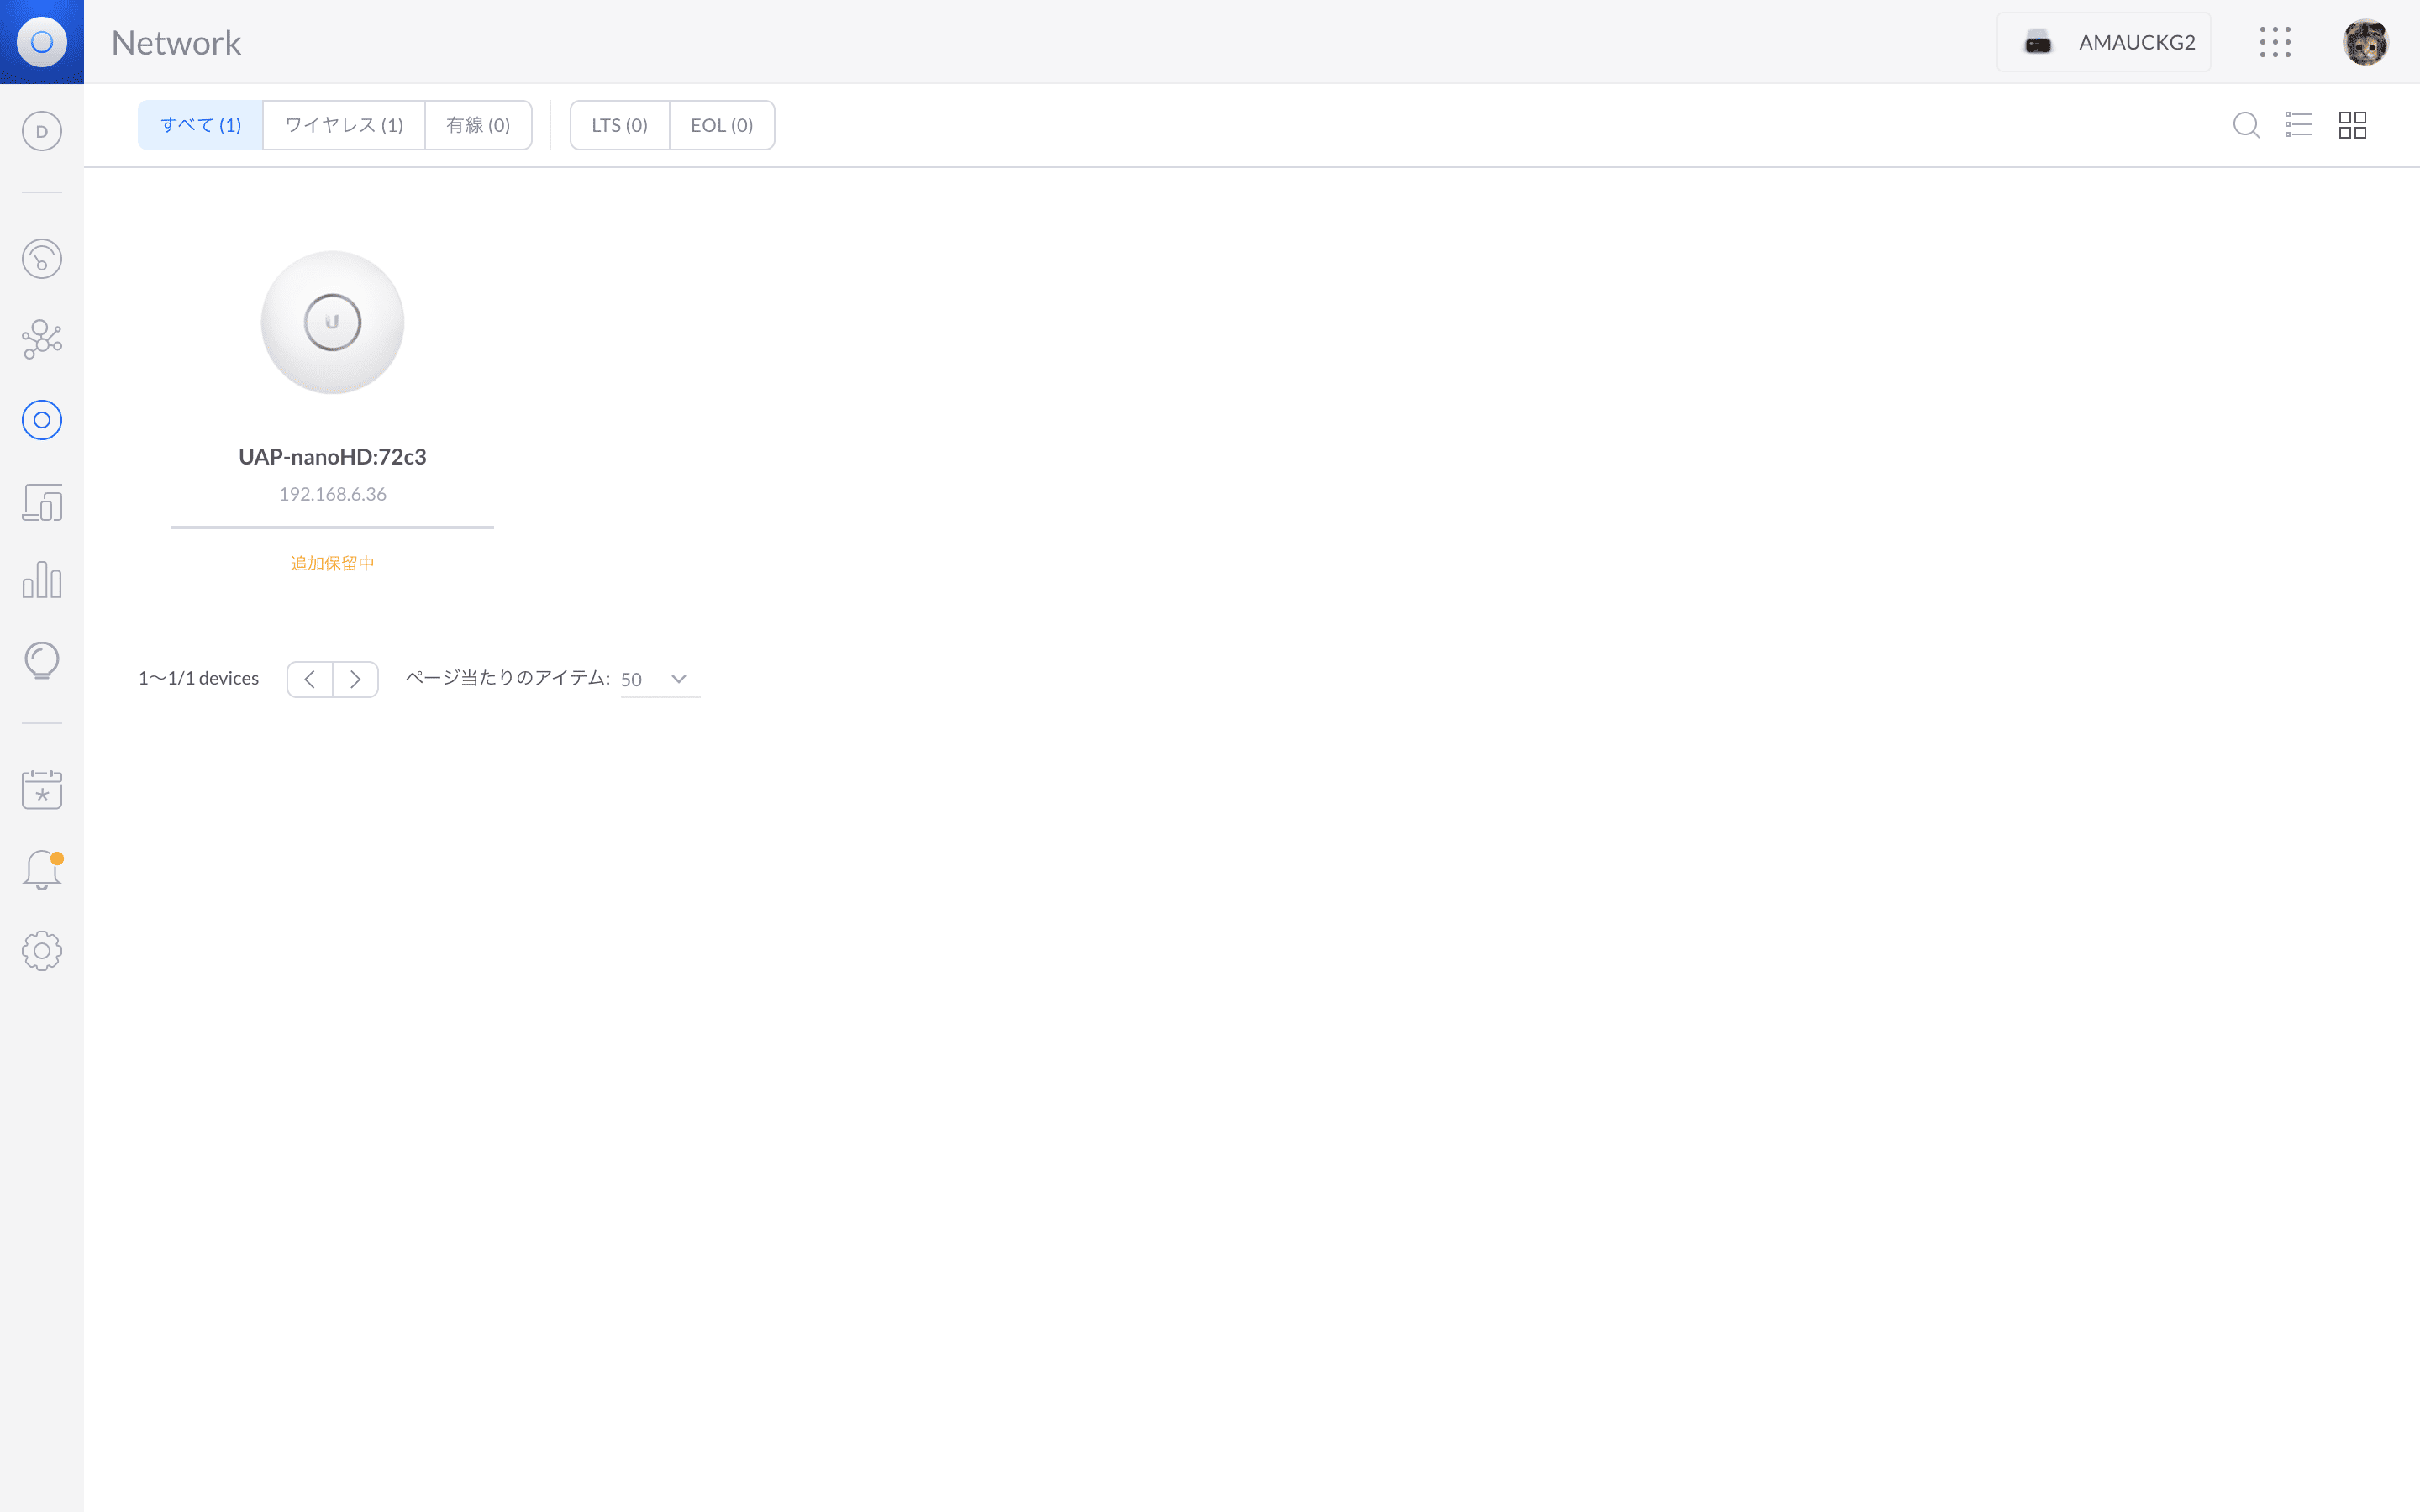Open the Statistics bar chart icon
This screenshot has width=2420, height=1512.
[42, 580]
